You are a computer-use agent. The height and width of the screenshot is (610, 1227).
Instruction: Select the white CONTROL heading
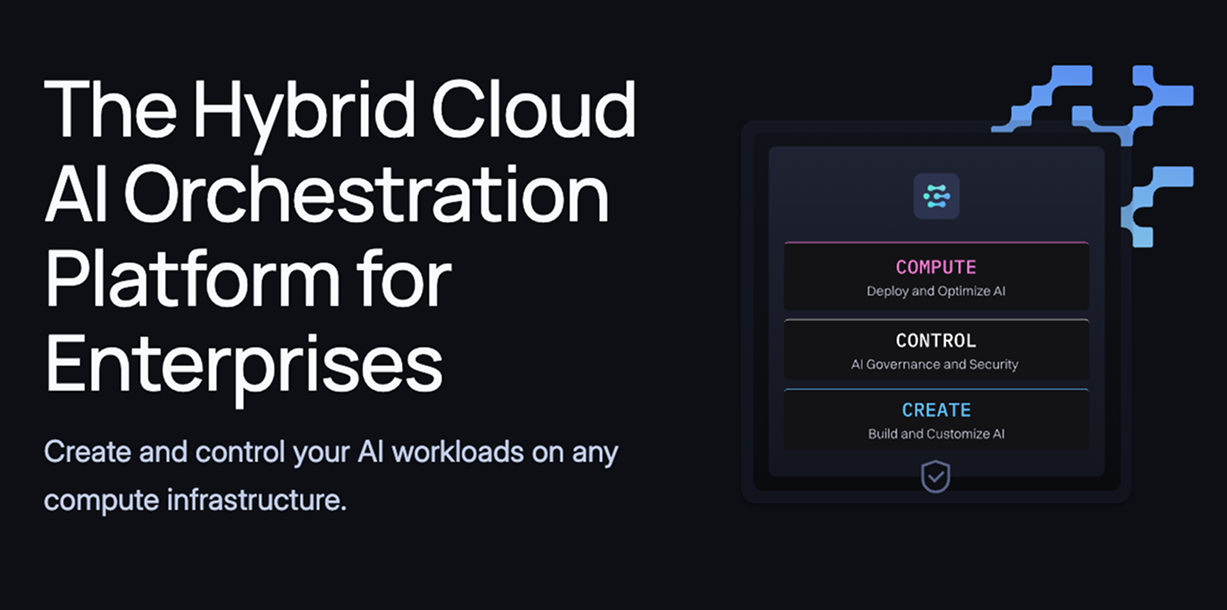[x=936, y=340]
